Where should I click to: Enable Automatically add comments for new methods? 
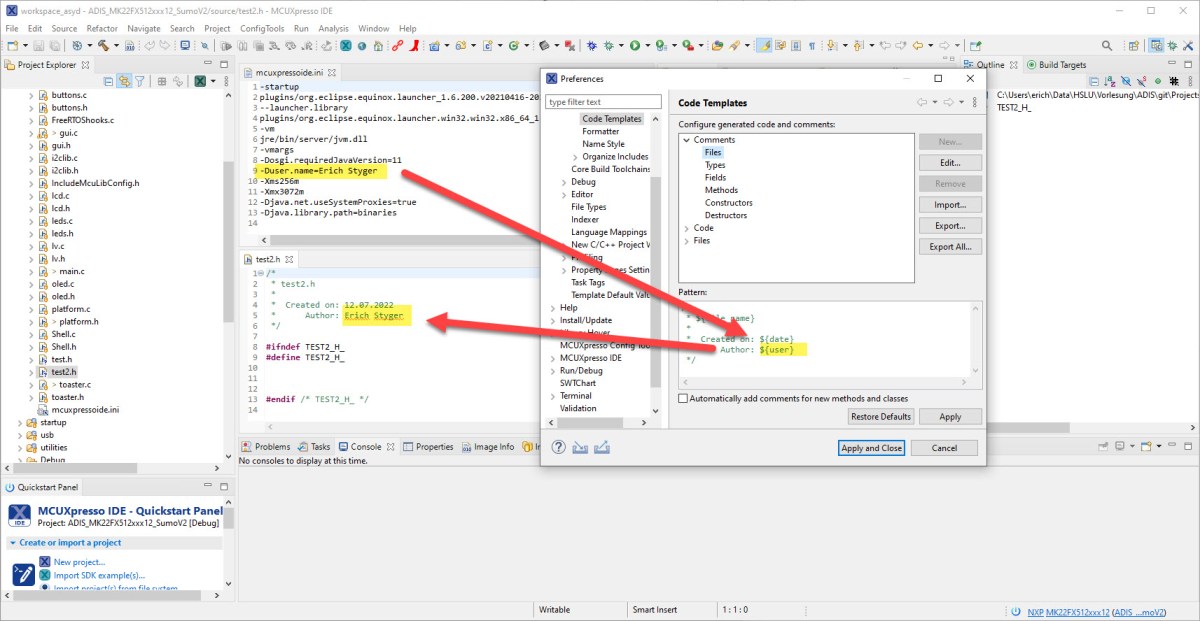(x=683, y=398)
